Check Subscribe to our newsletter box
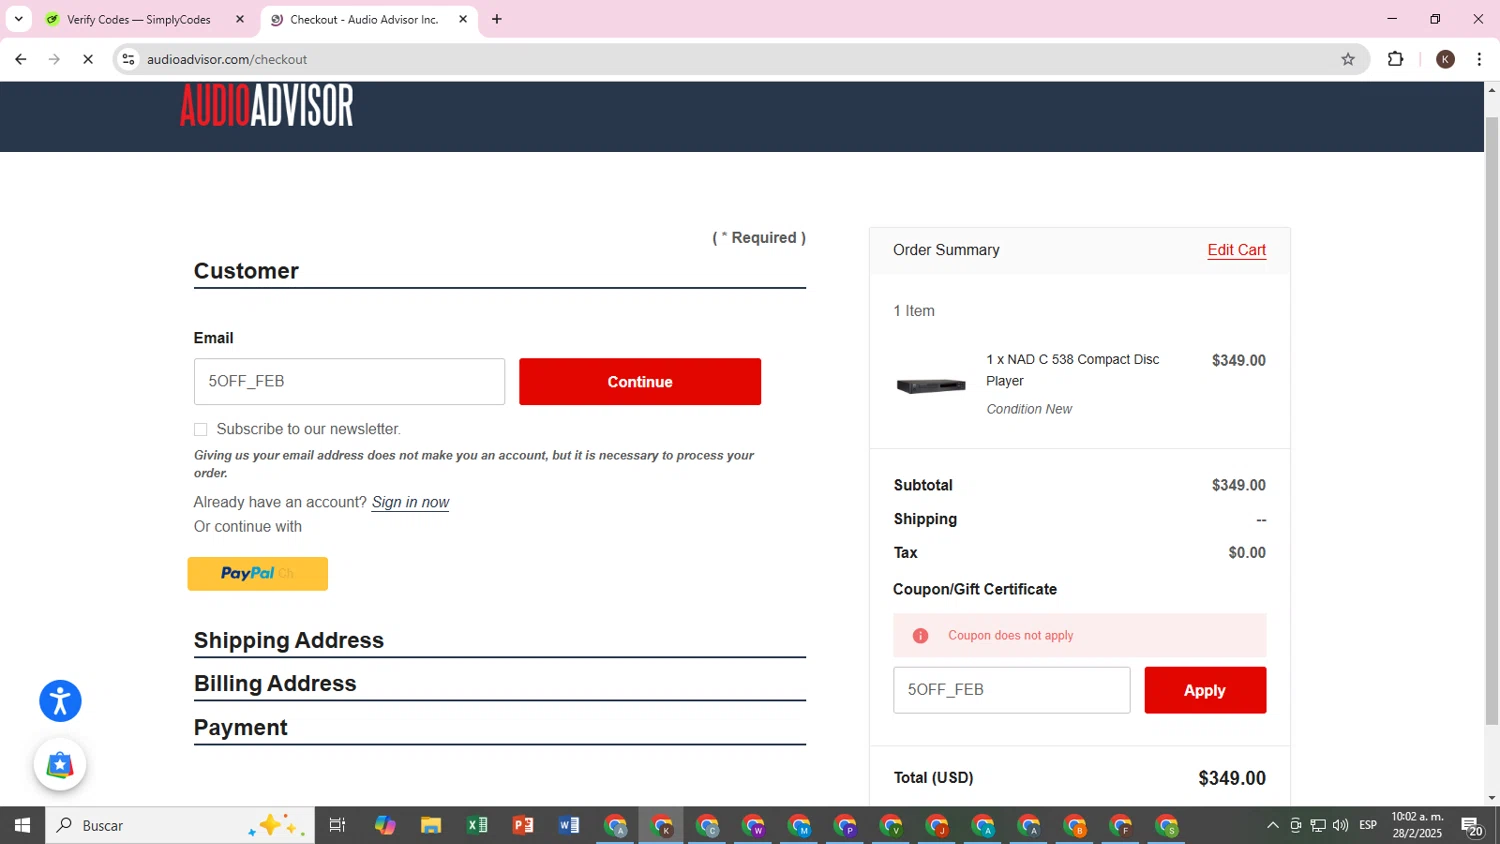This screenshot has width=1500, height=844. click(x=200, y=430)
